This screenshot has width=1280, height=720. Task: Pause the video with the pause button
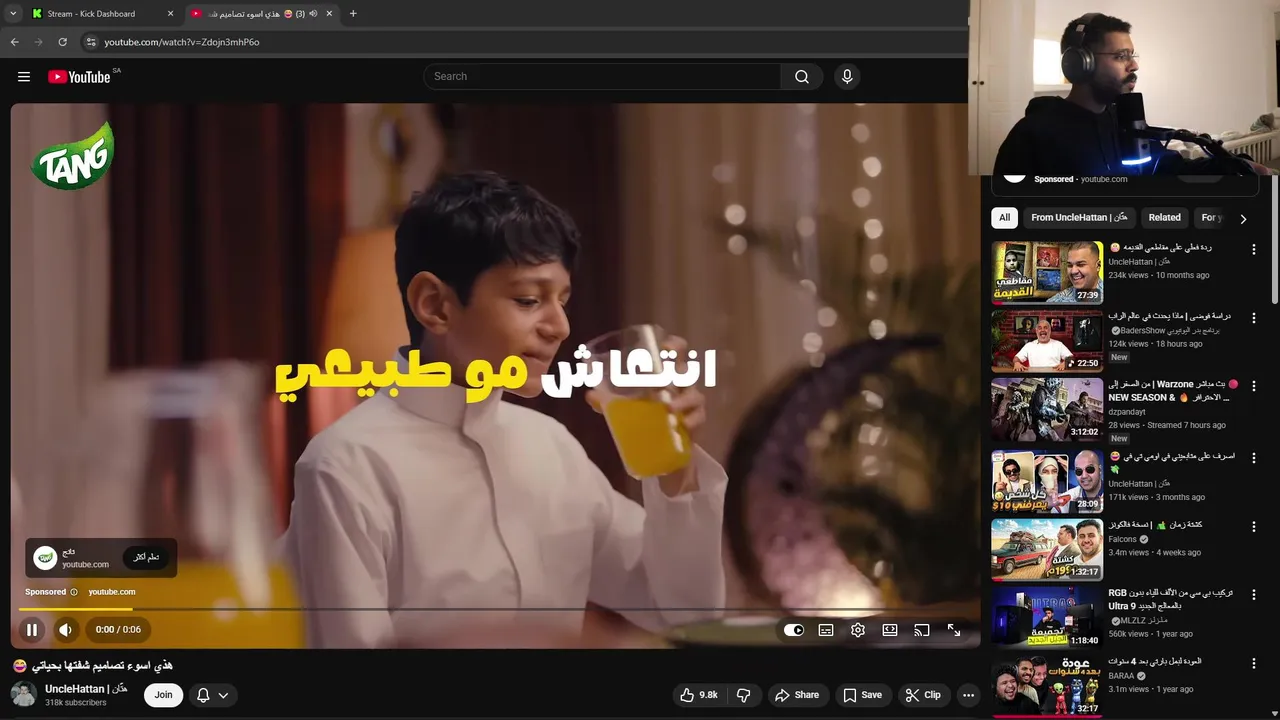pos(32,630)
